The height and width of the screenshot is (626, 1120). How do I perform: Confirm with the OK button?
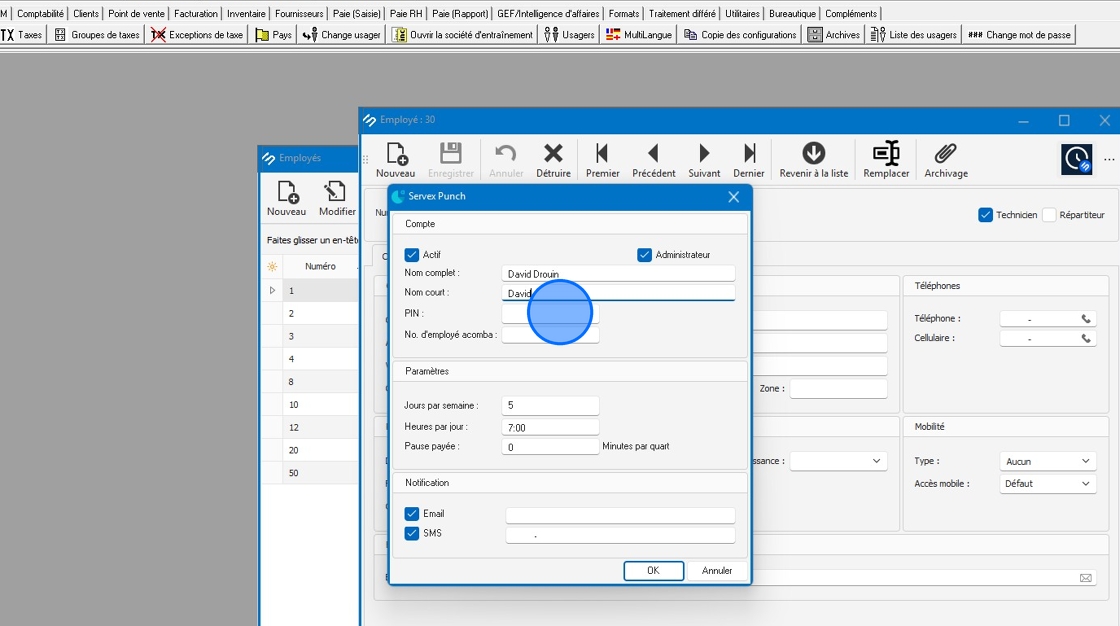point(653,571)
